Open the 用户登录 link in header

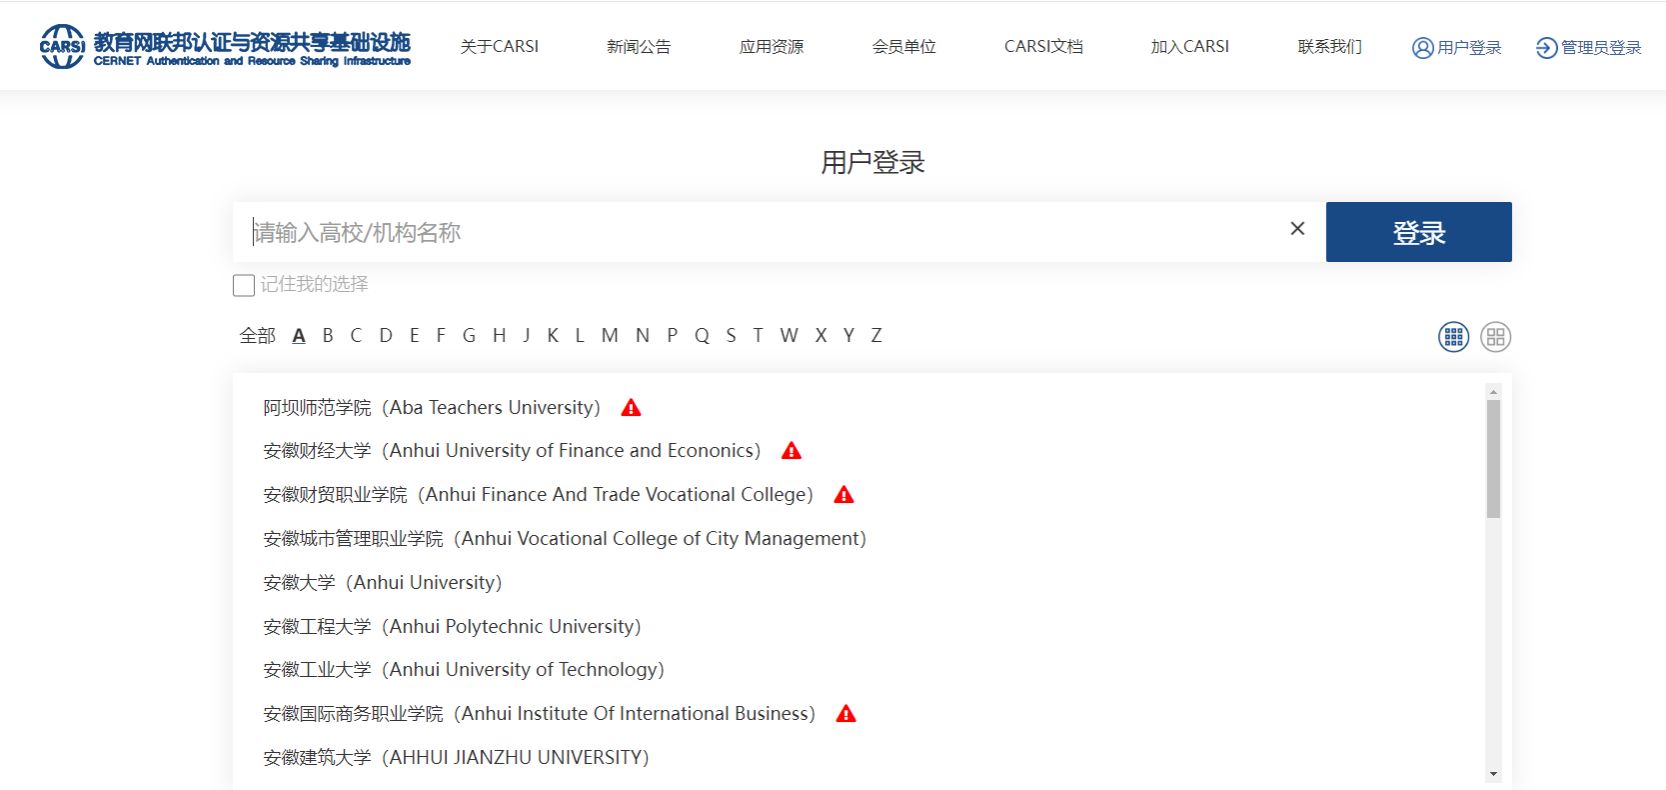[x=1457, y=48]
